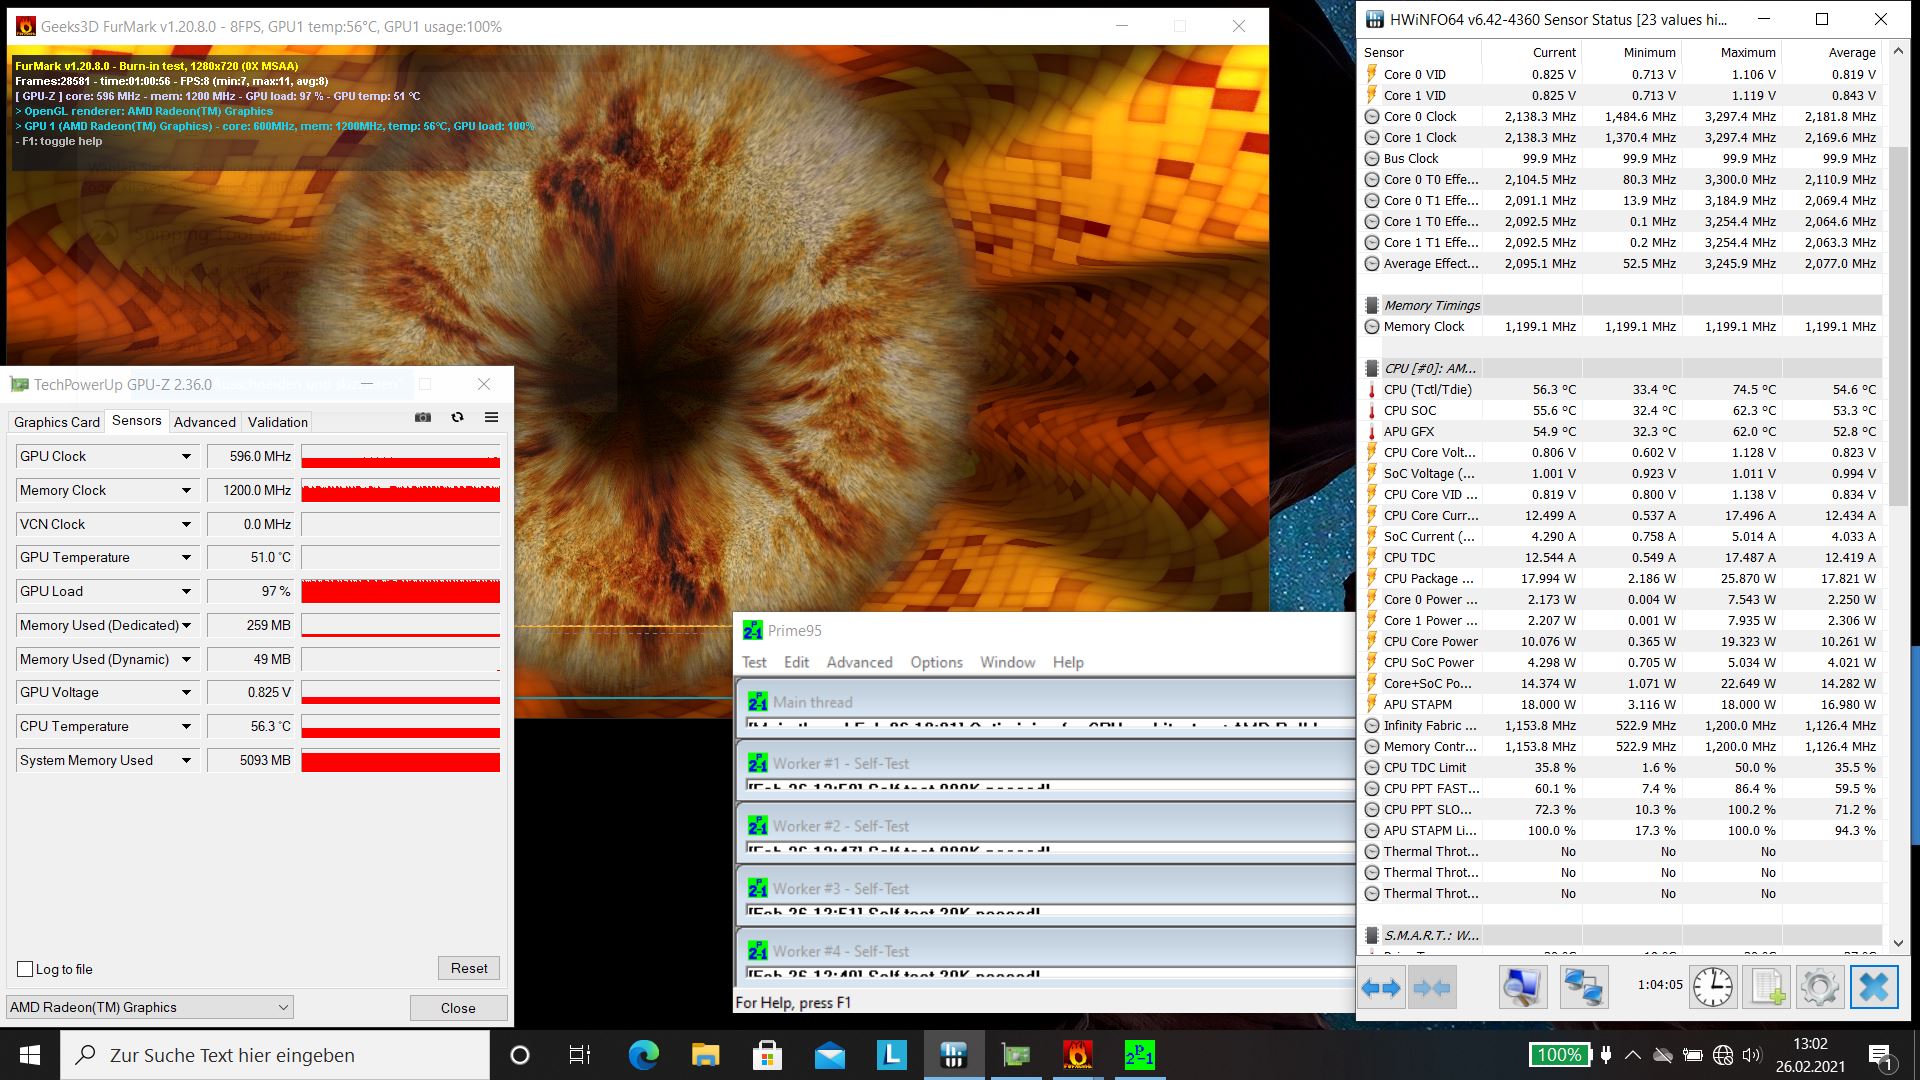The width and height of the screenshot is (1920, 1080).
Task: Open AMD Radeon Graphics device combo box
Action: (150, 1007)
